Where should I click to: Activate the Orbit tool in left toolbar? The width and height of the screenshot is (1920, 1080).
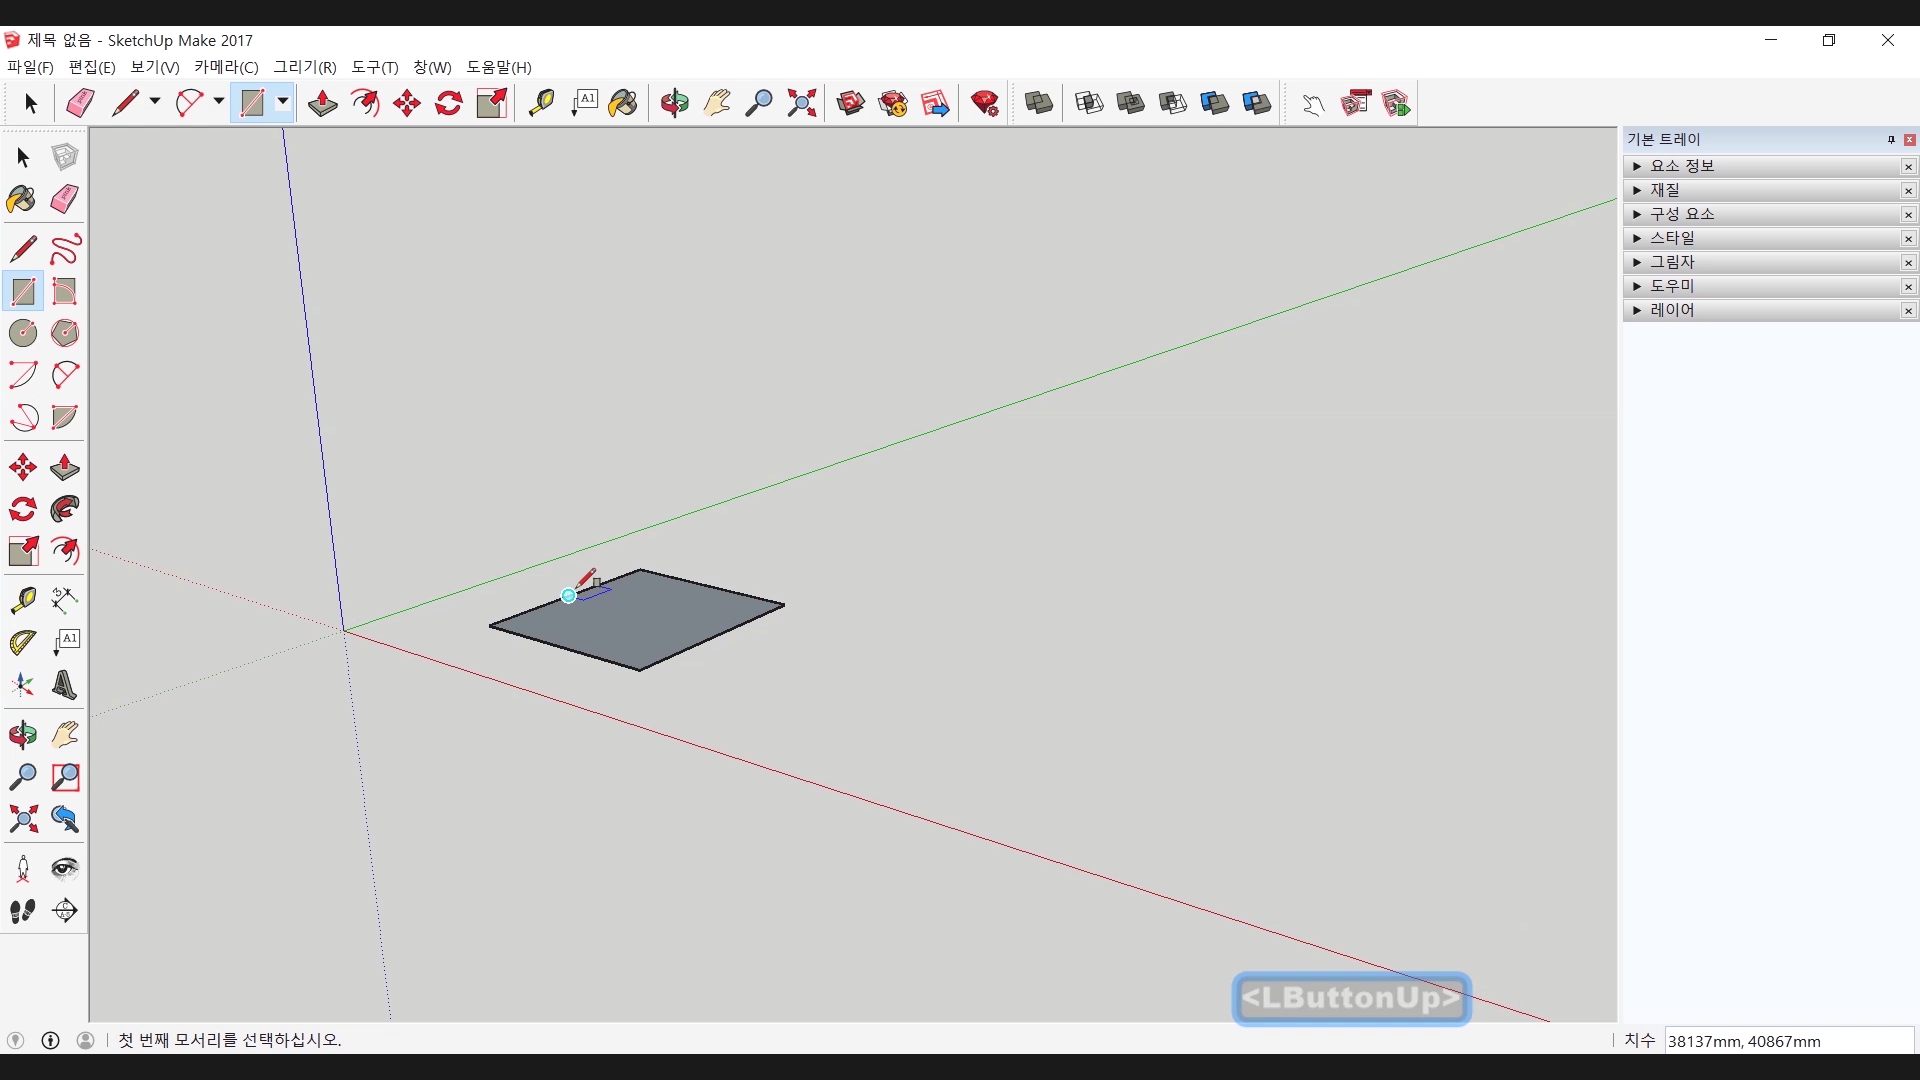[x=23, y=736]
